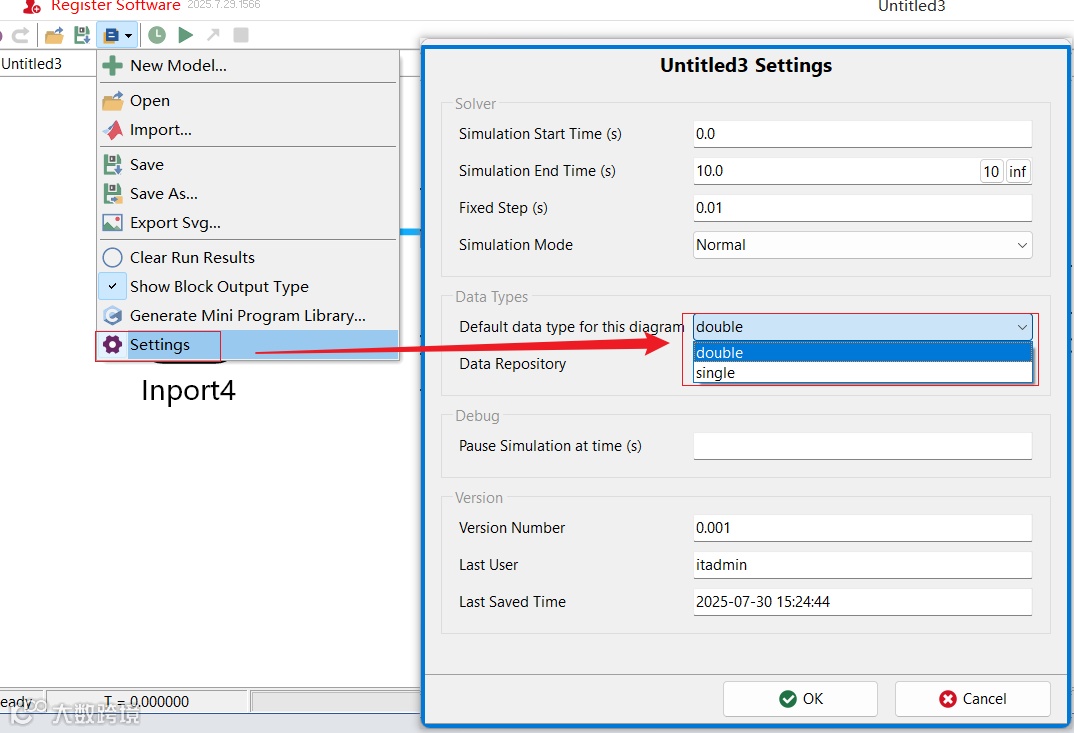Choose Export Svg... from the menu
Image resolution: width=1074 pixels, height=733 pixels.
tap(248, 223)
